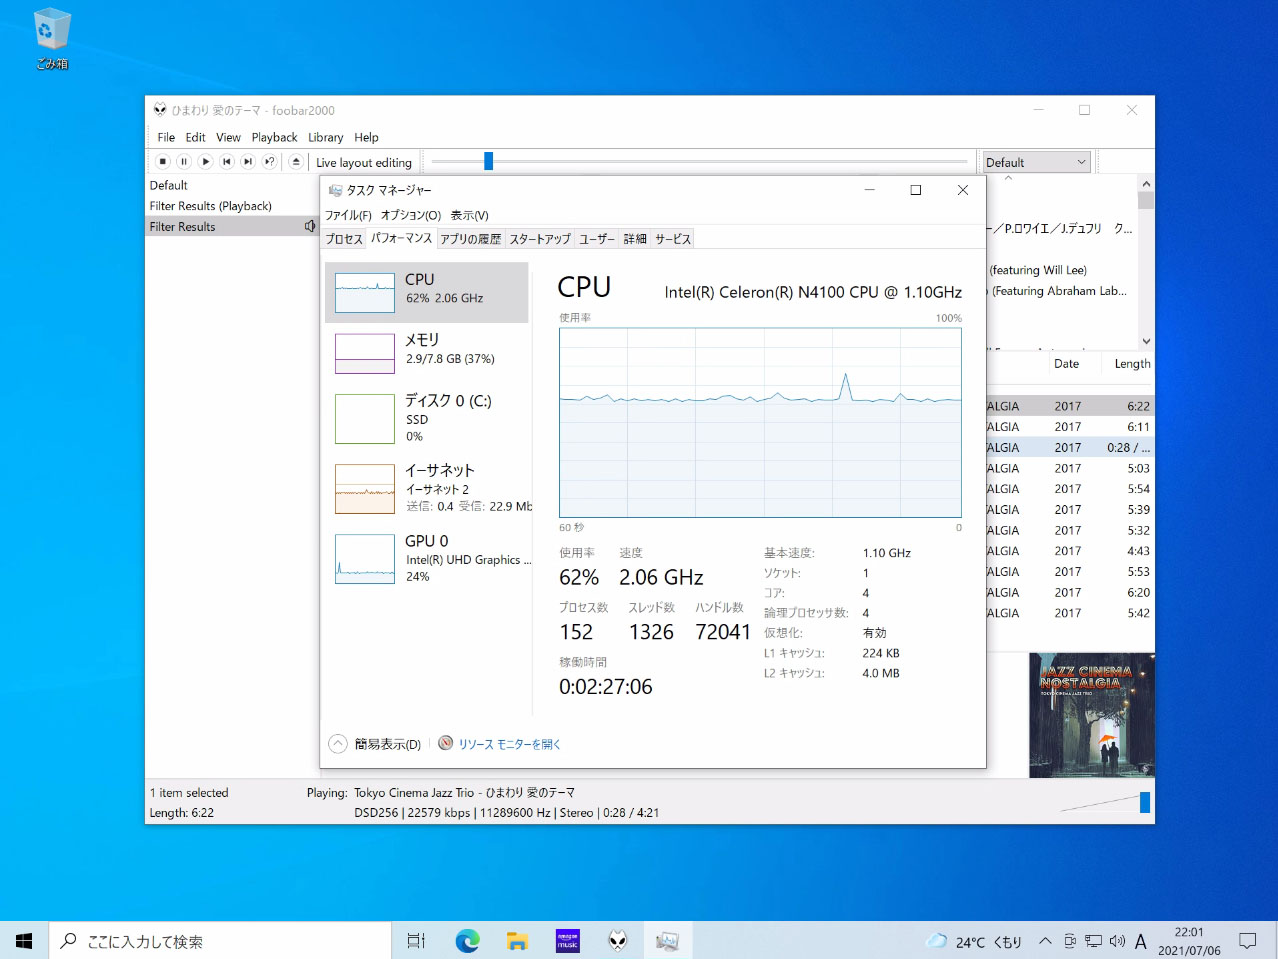This screenshot has height=959, width=1278.
Task: Pause the current track
Action: (x=184, y=161)
